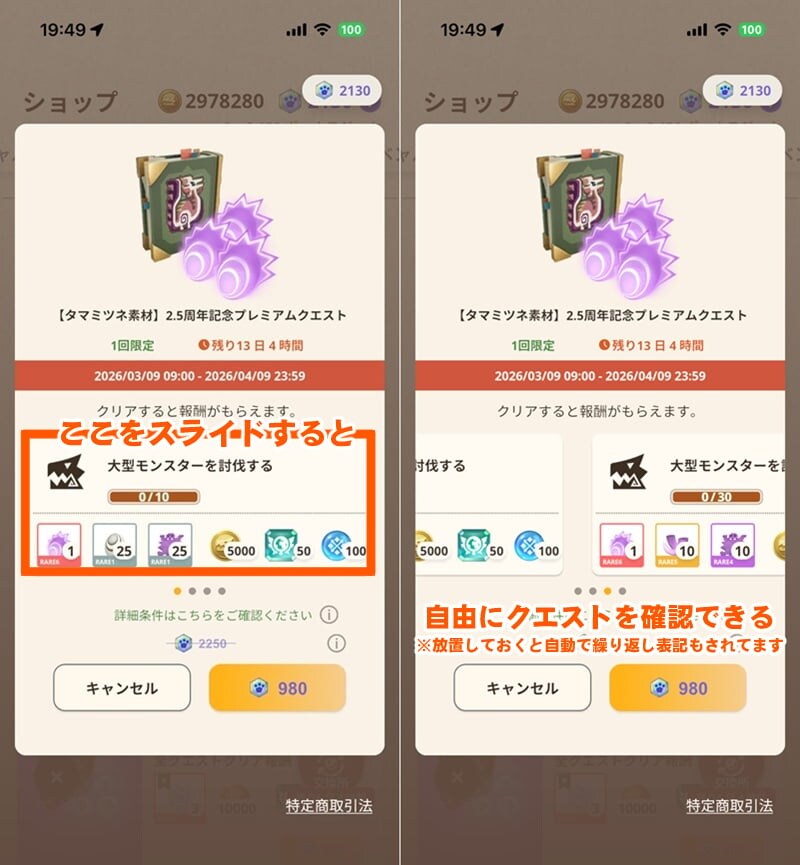
Task: Open 特定商取引法 link on the right screen
Action: 729,806
